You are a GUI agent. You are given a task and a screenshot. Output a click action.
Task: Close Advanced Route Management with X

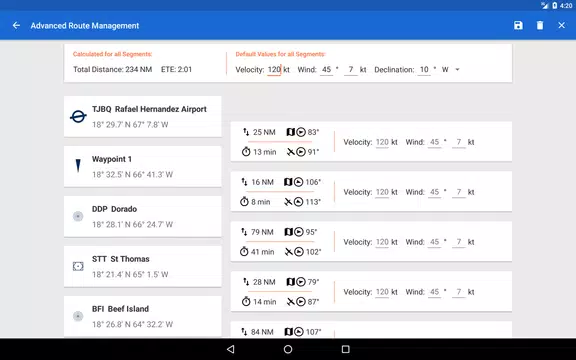pyautogui.click(x=561, y=25)
